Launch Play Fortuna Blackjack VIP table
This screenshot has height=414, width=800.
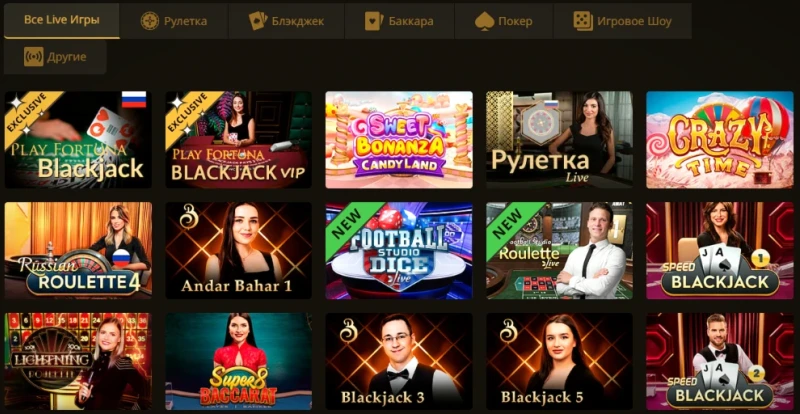[238, 140]
